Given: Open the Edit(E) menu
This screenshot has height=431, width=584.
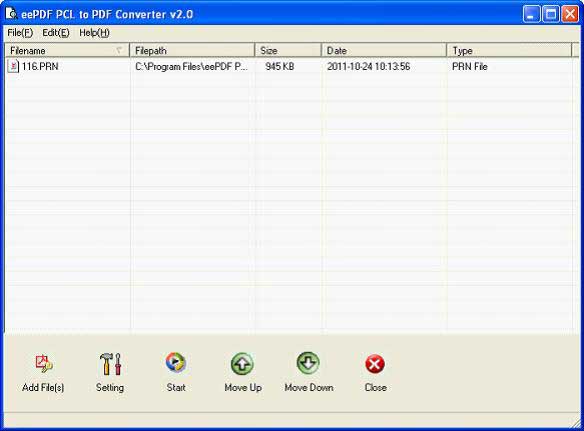Looking at the screenshot, I should pos(56,33).
